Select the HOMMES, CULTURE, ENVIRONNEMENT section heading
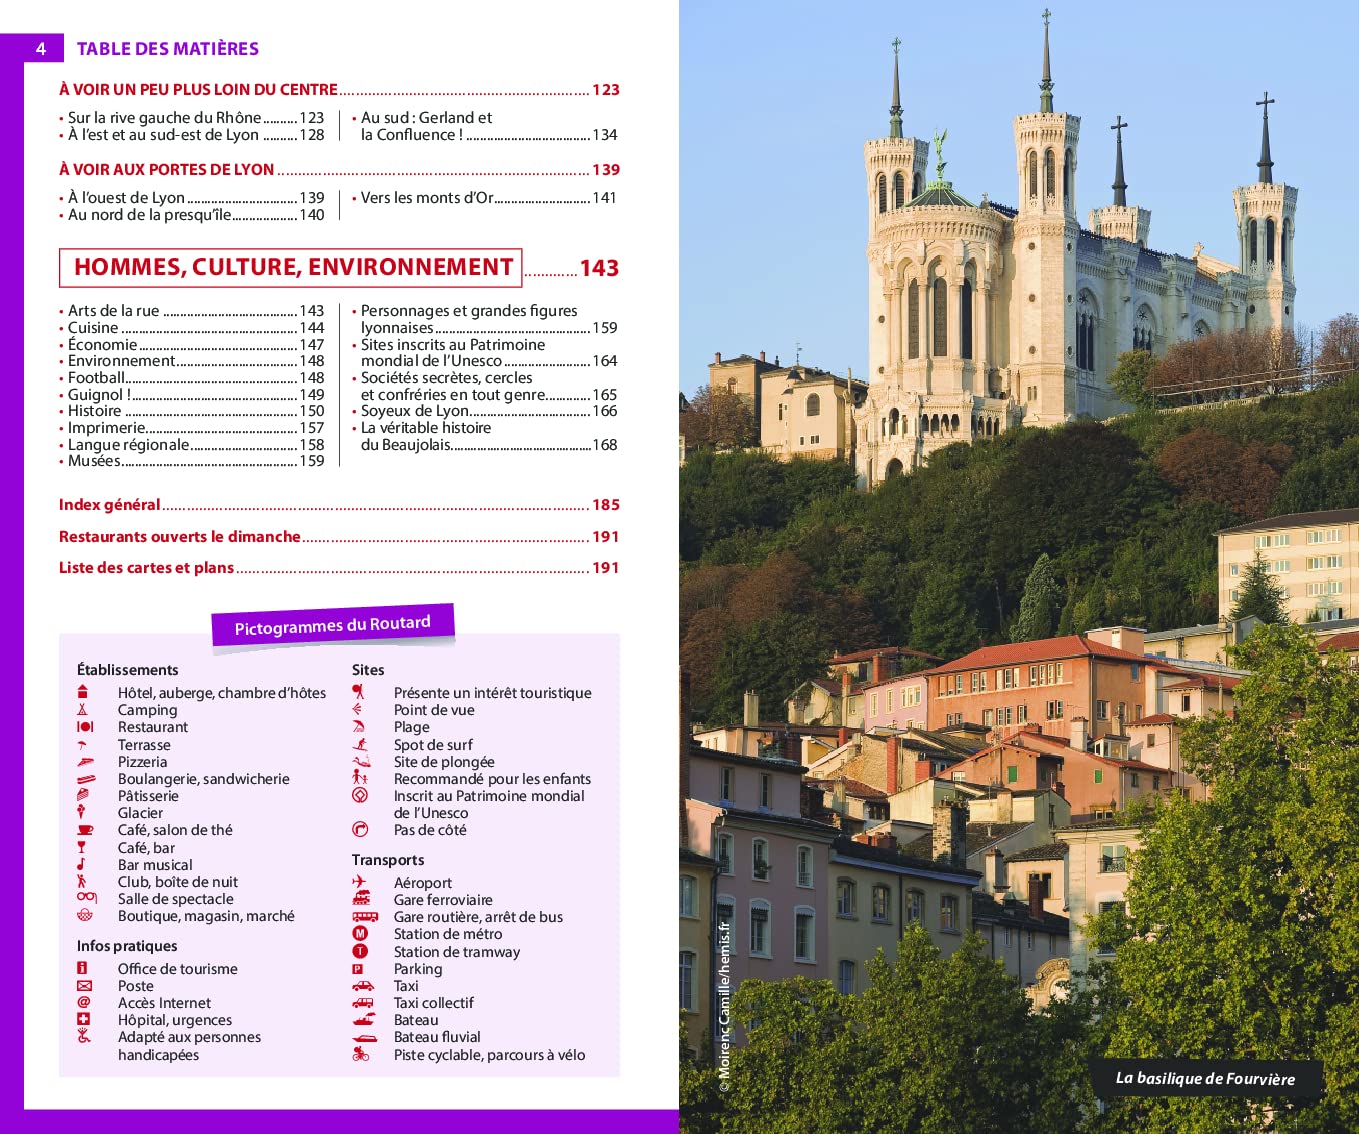This screenshot has height=1134, width=1359. (292, 268)
